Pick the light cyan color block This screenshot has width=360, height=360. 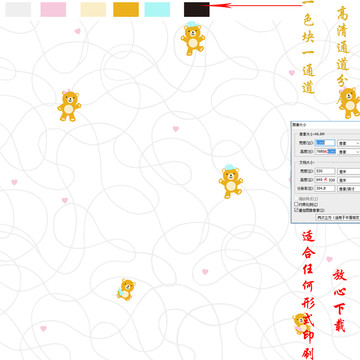coord(157,9)
